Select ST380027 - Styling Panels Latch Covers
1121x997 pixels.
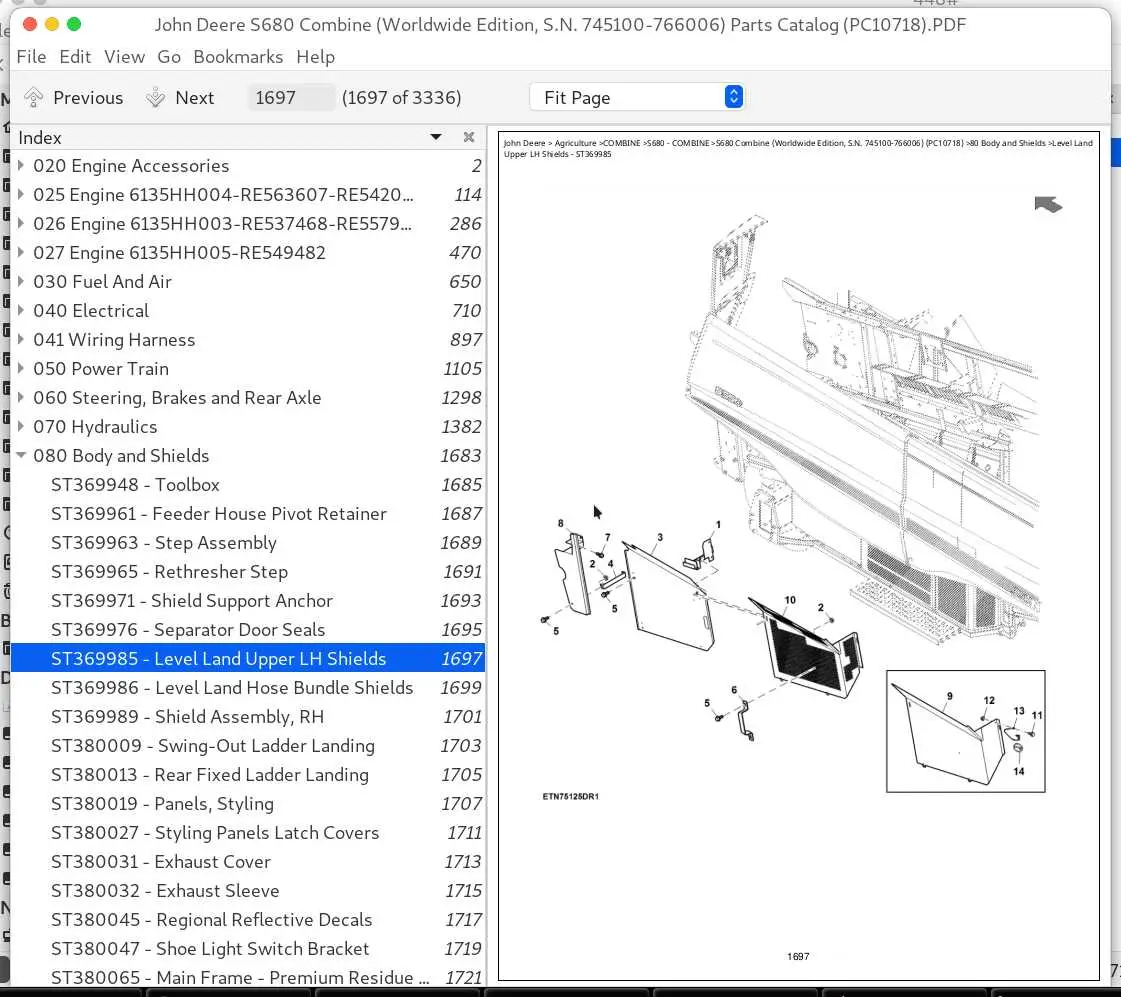[x=247, y=833]
